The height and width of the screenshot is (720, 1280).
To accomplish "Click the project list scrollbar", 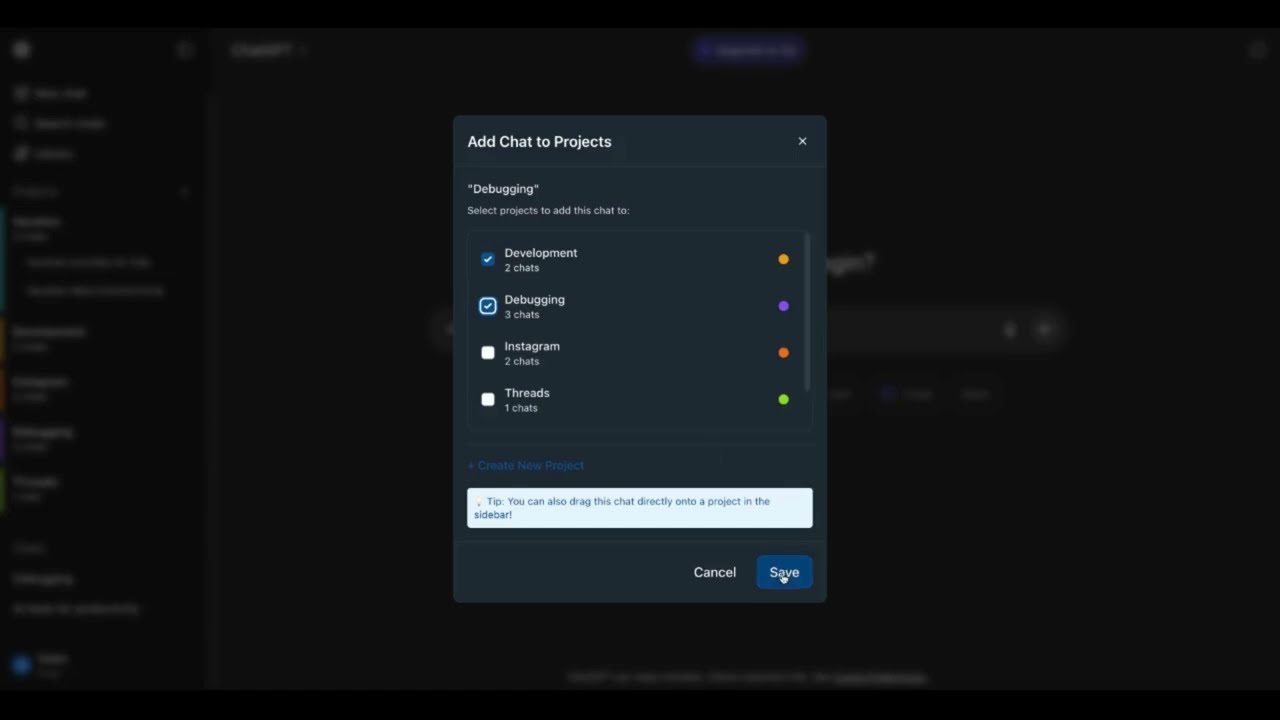I will coord(807,312).
